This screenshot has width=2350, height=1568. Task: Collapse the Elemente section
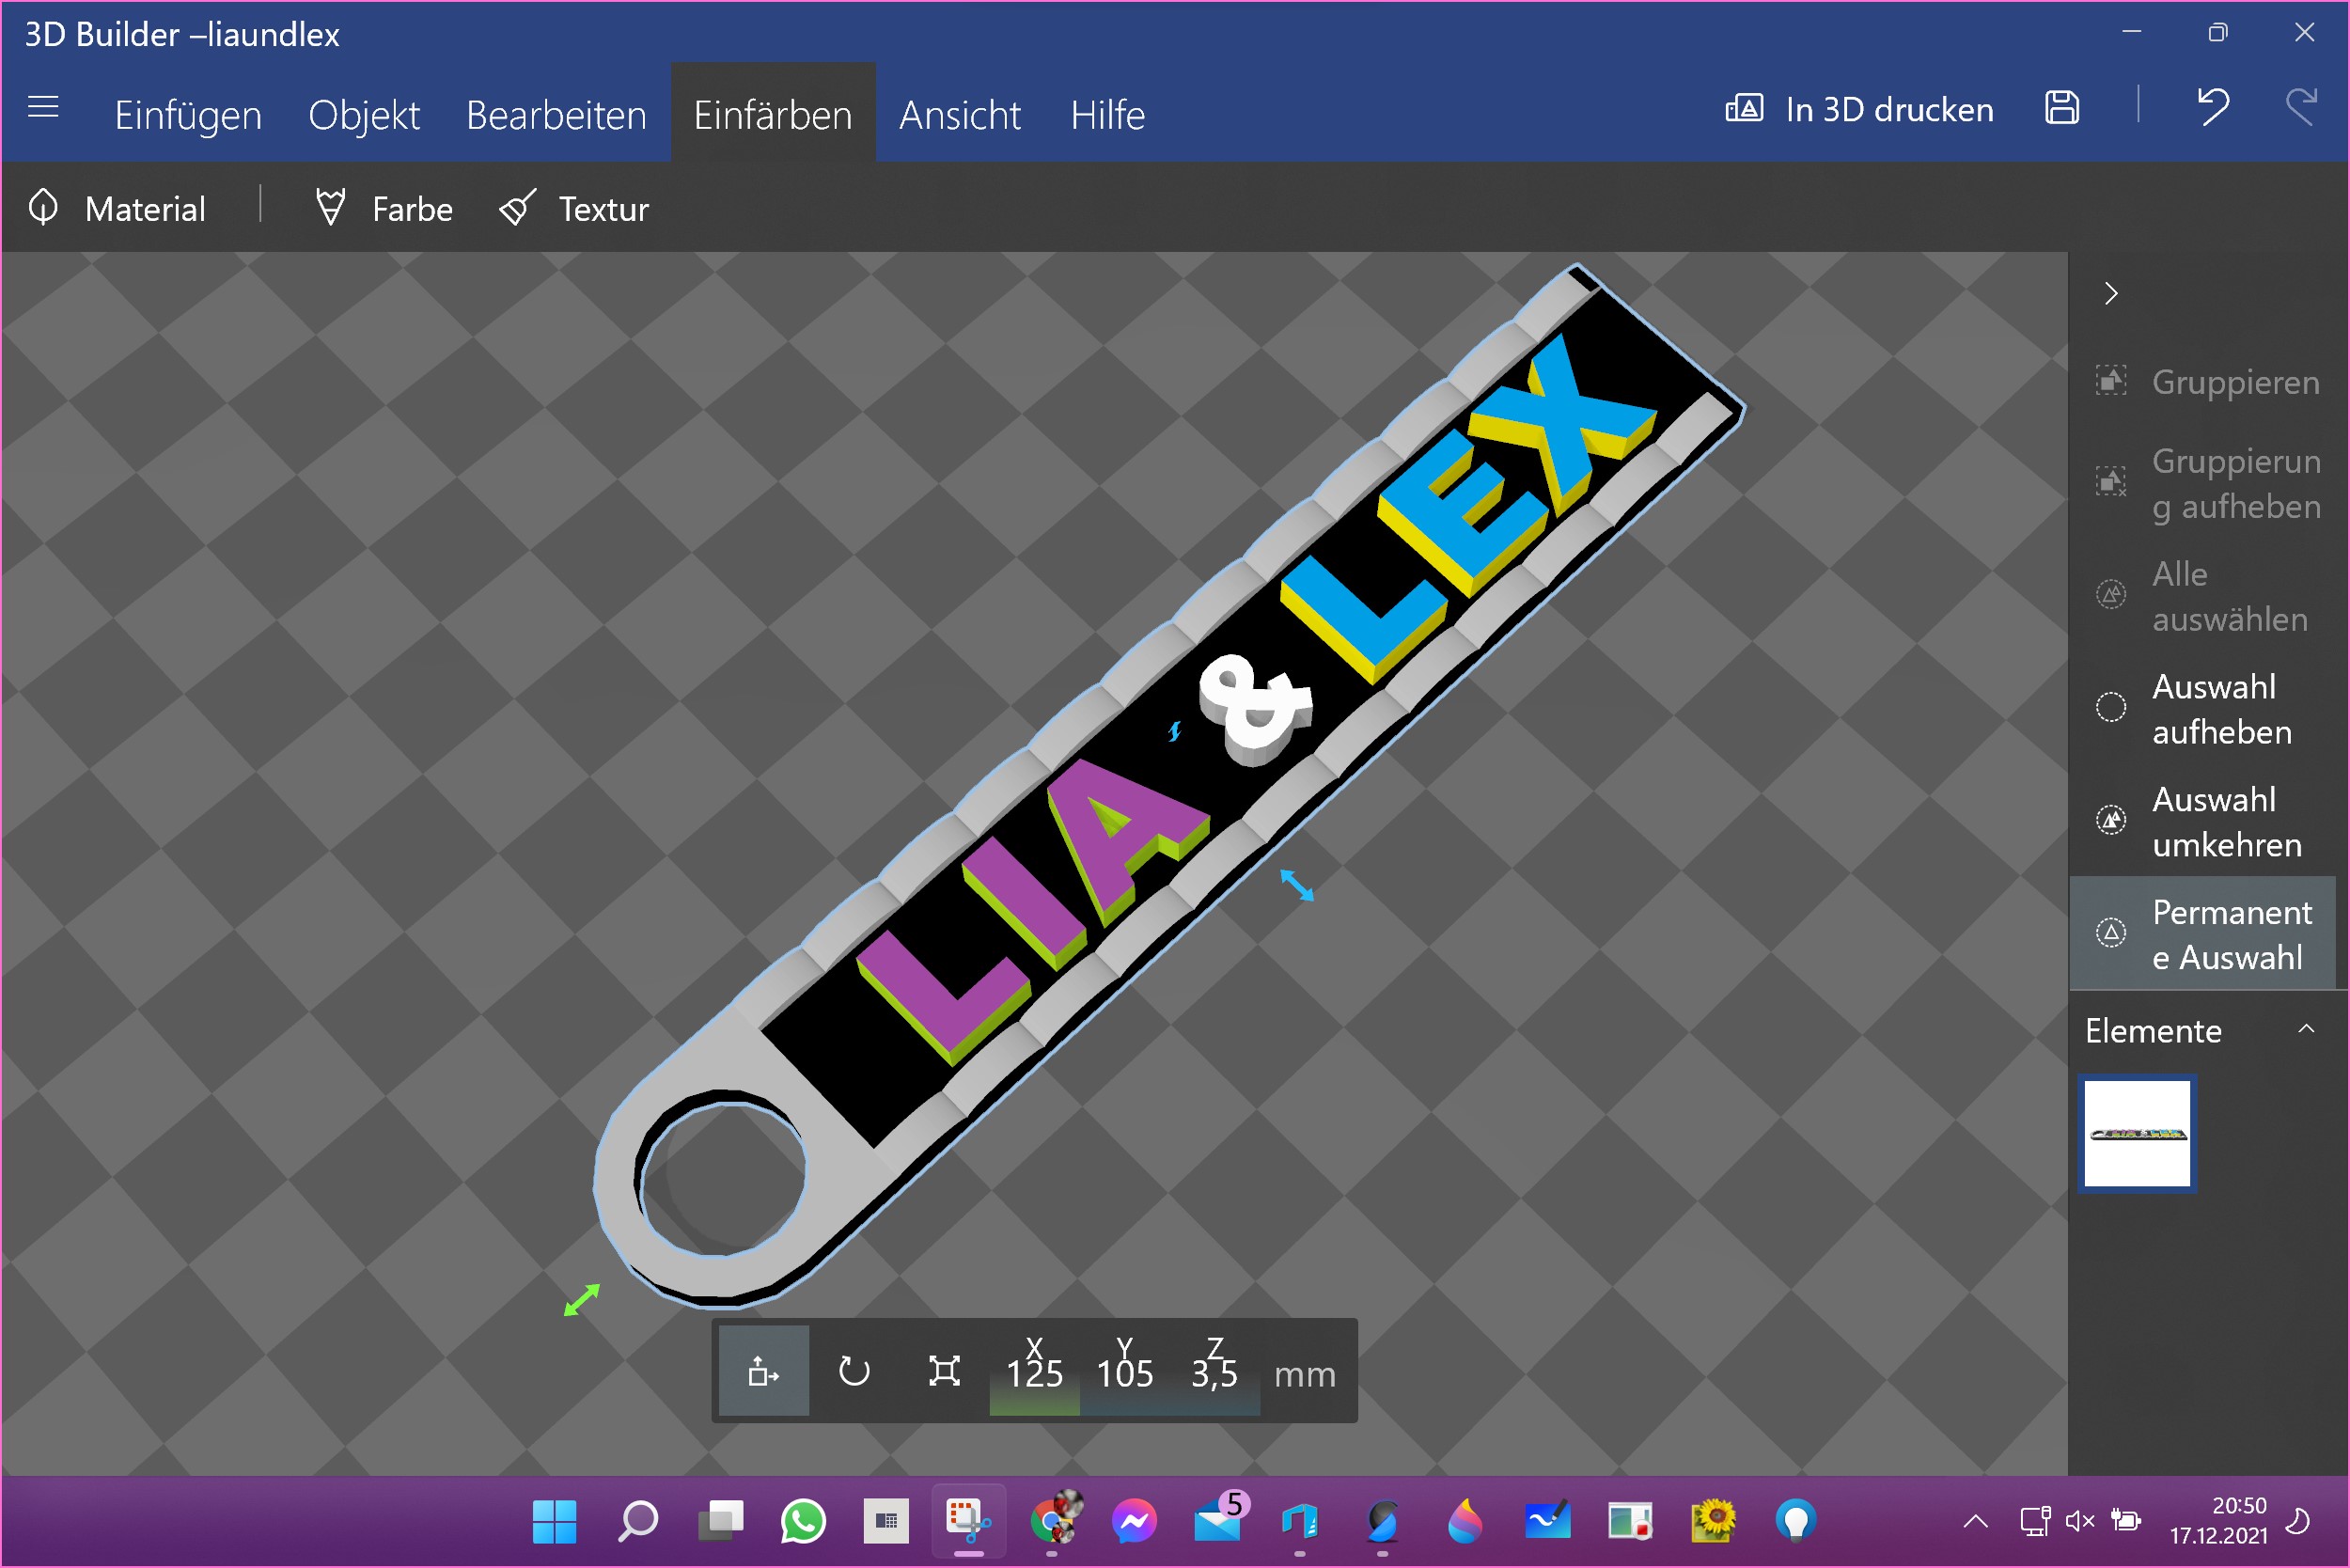point(2306,1029)
